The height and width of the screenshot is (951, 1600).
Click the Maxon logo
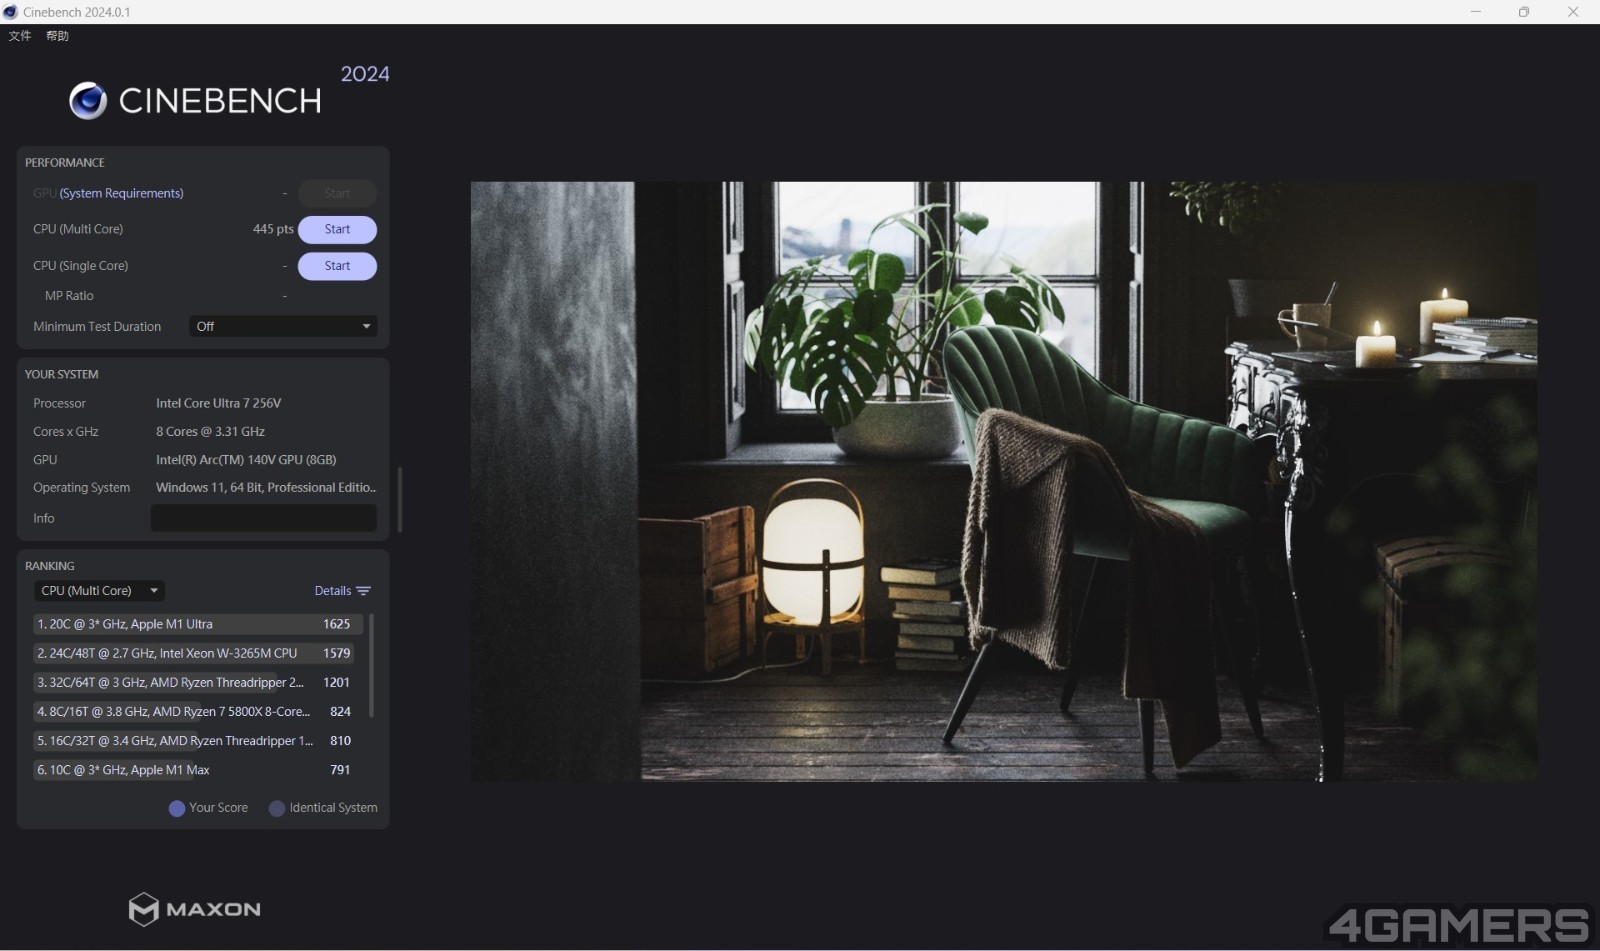tap(195, 909)
